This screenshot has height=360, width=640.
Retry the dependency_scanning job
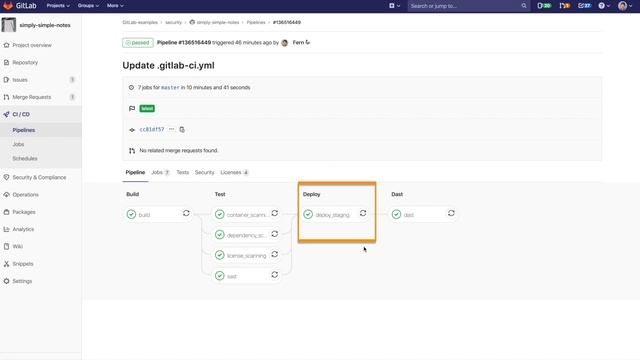point(275,234)
